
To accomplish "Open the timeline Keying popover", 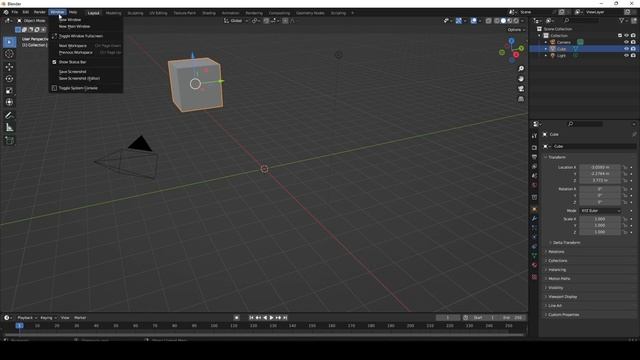I will 48,318.
